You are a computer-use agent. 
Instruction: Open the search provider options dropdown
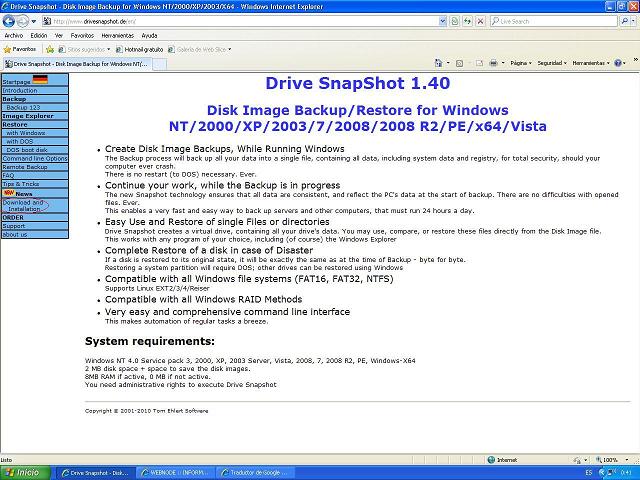pos(633,21)
